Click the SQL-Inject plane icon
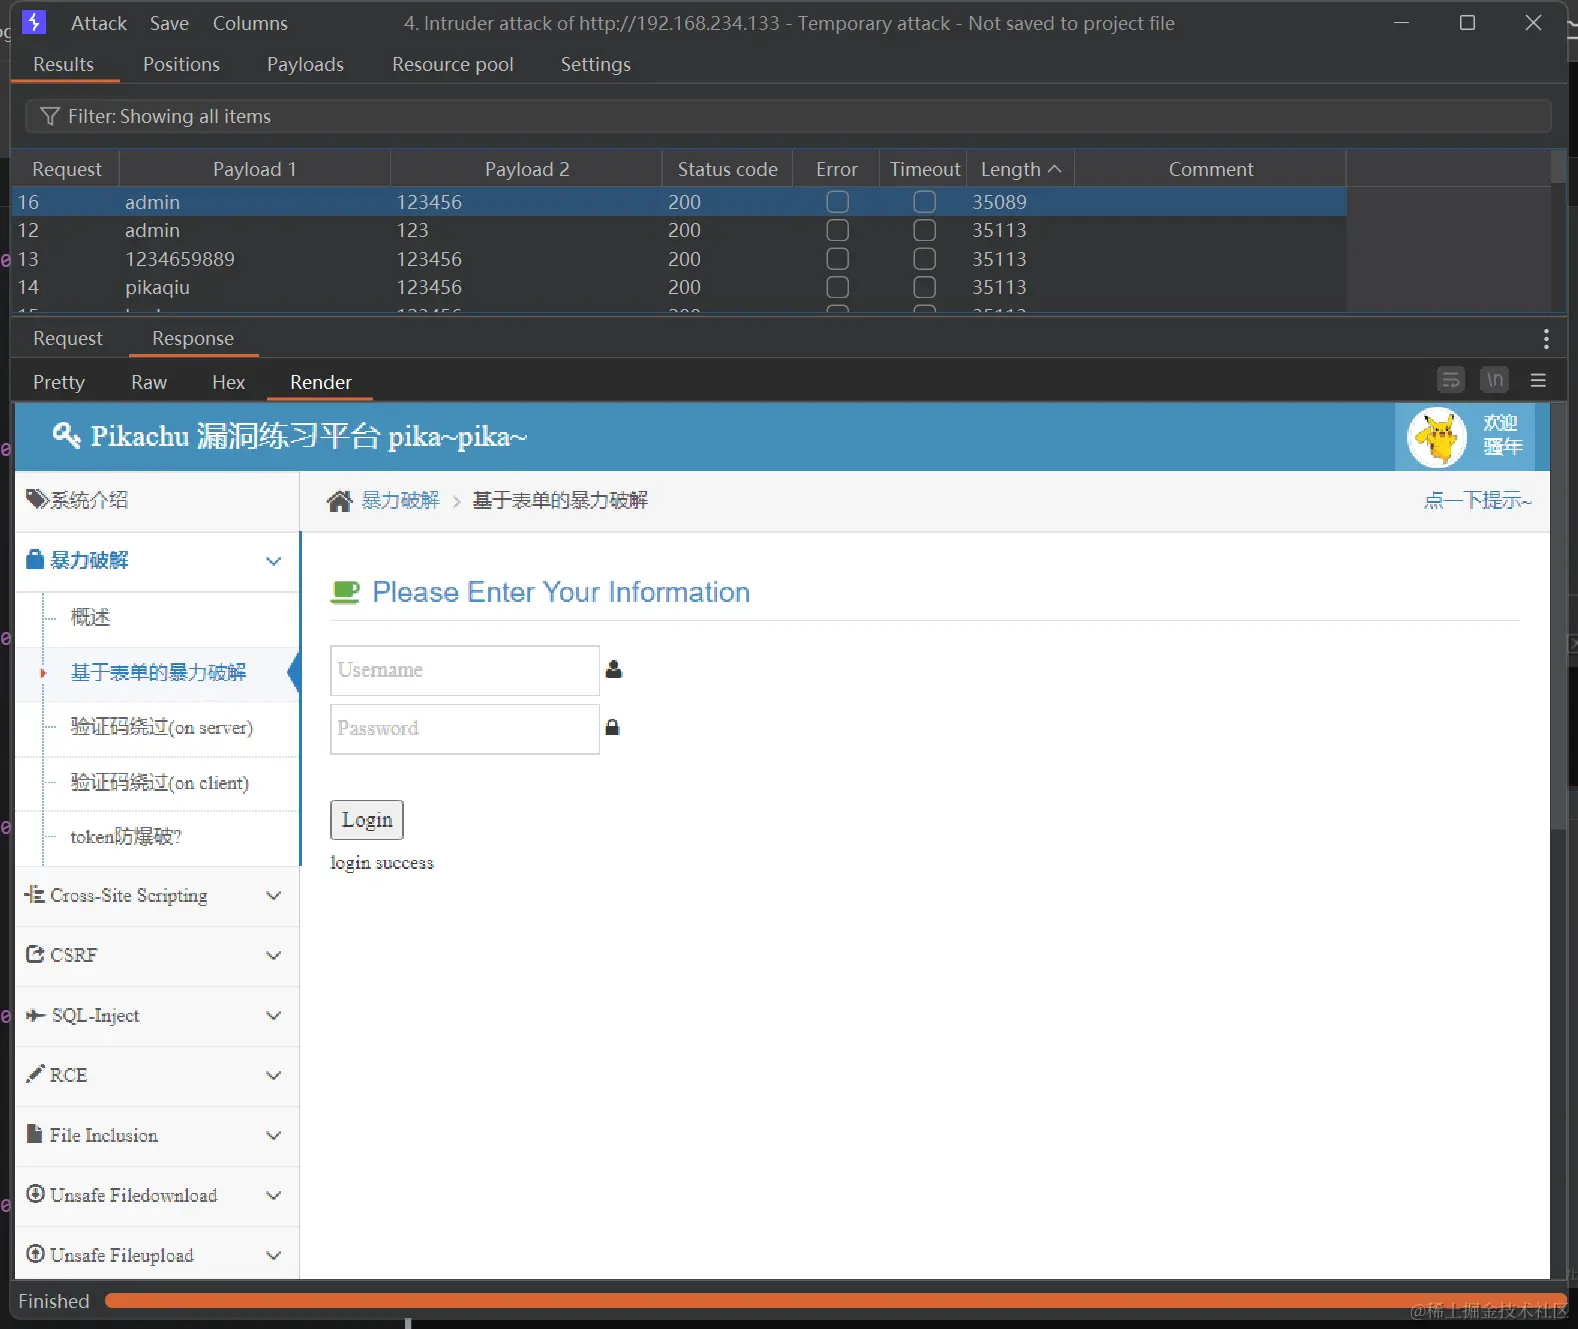The width and height of the screenshot is (1578, 1329). point(36,1015)
